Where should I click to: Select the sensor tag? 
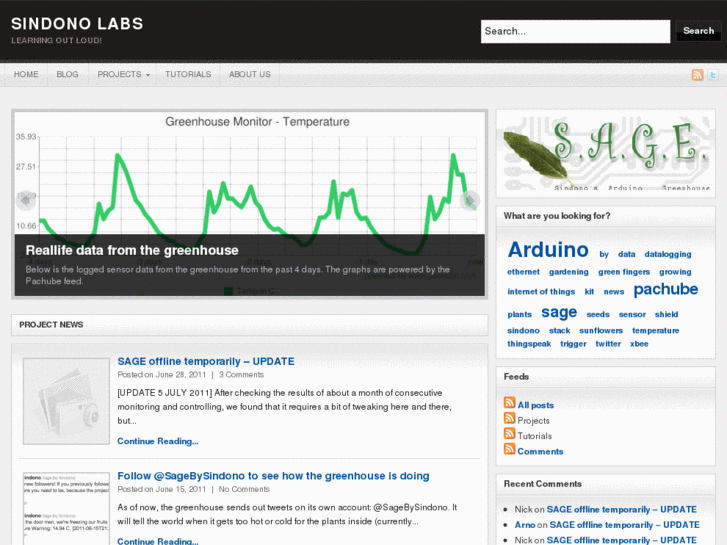coord(632,314)
